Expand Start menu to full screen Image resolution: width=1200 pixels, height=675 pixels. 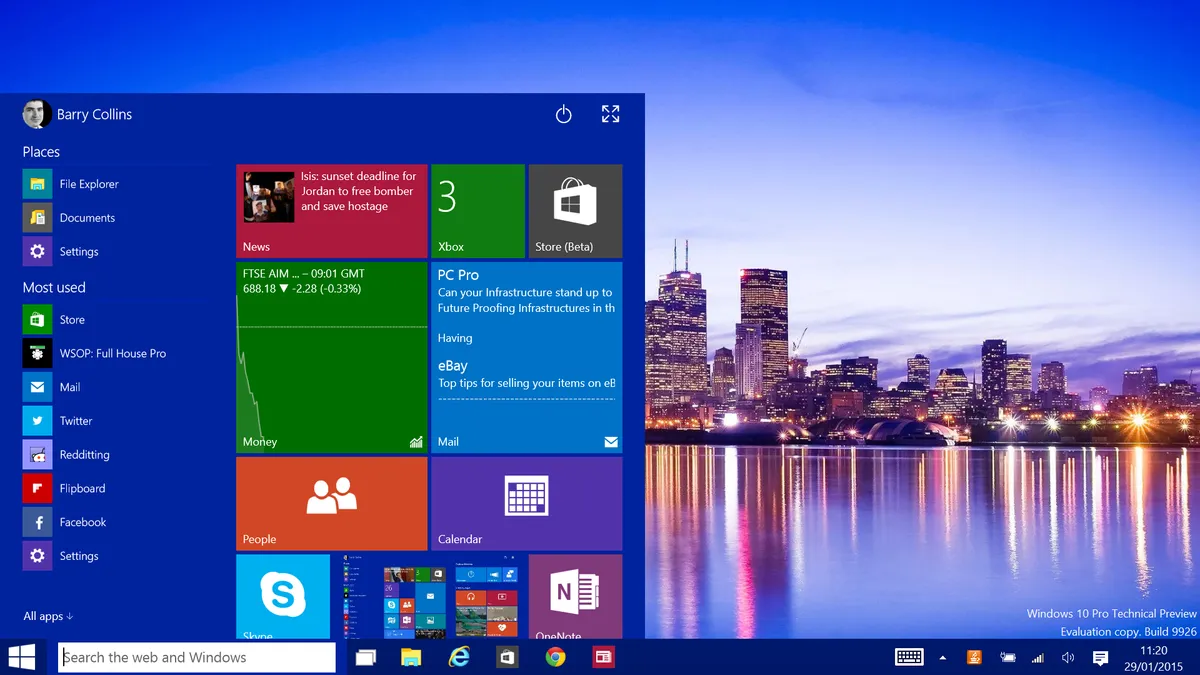point(610,114)
